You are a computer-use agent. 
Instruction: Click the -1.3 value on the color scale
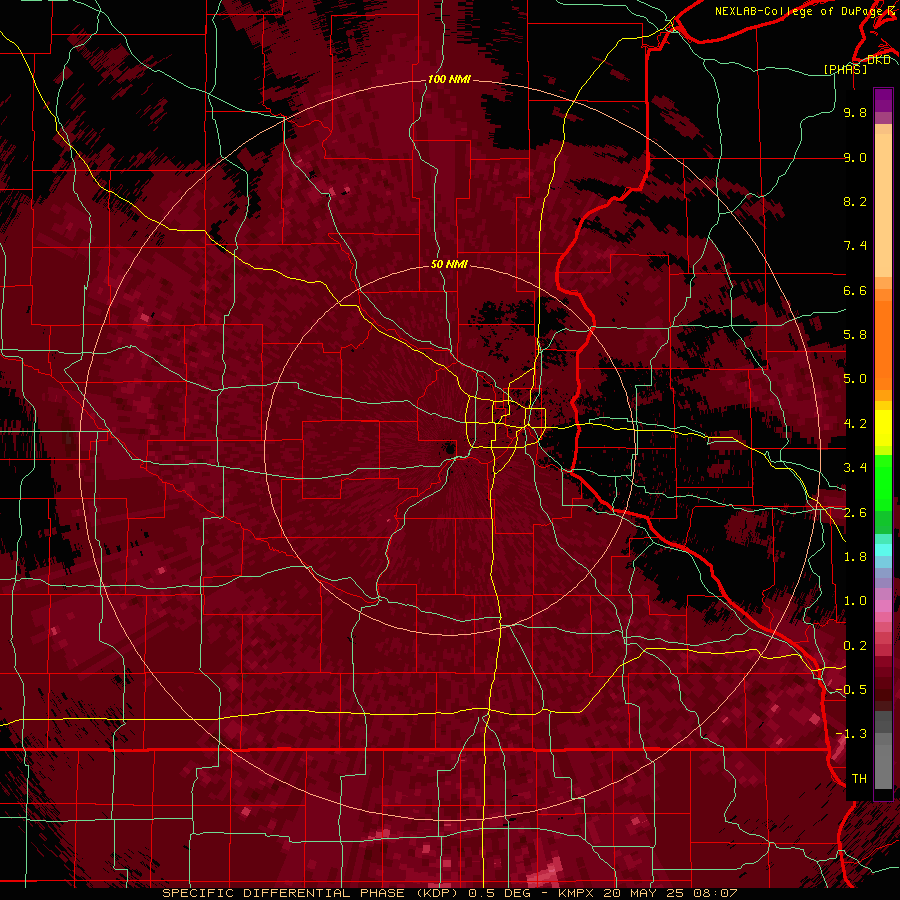point(851,734)
